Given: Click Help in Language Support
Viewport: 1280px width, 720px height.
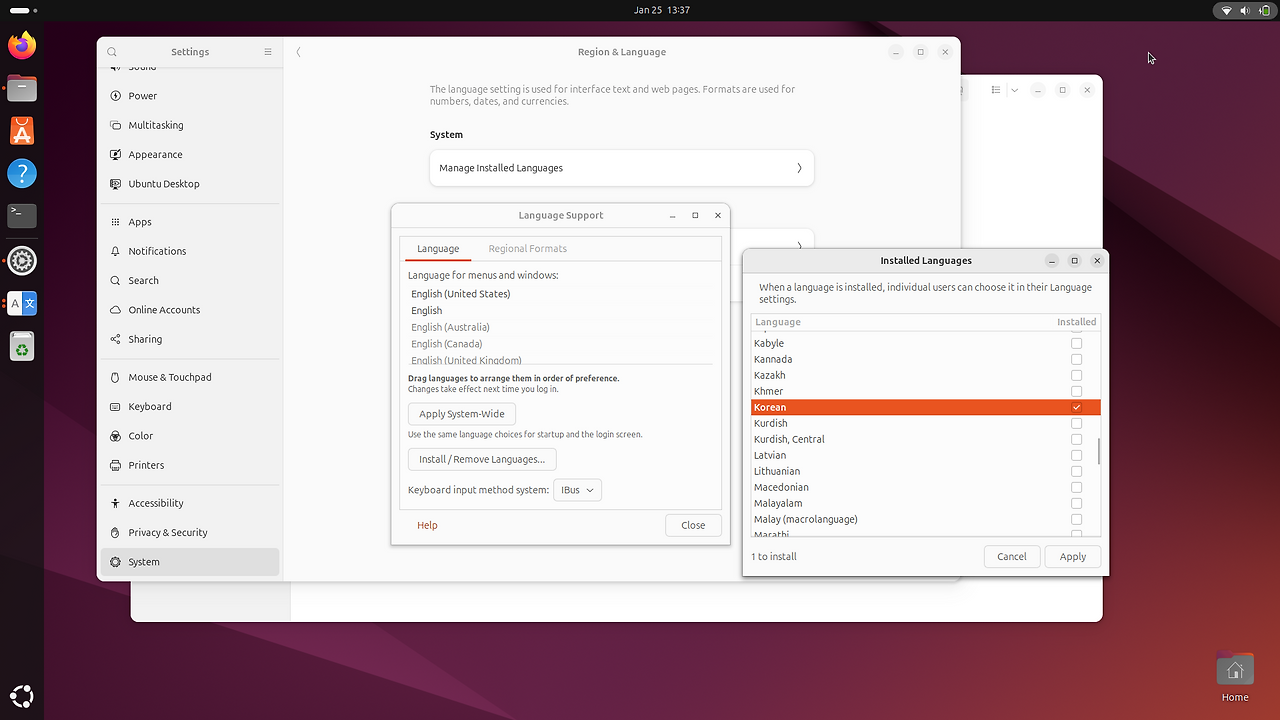Looking at the screenshot, I should click(x=427, y=525).
